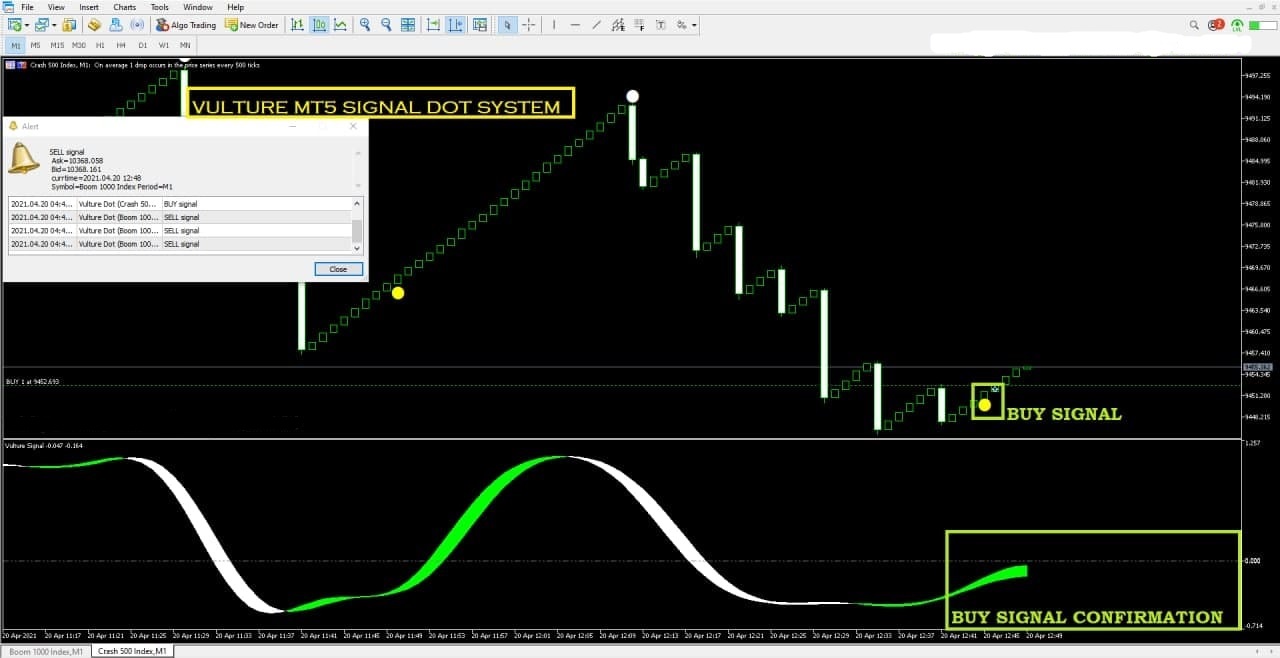Select the horizontal line drawing tool
1280x658 pixels.
coord(575,24)
